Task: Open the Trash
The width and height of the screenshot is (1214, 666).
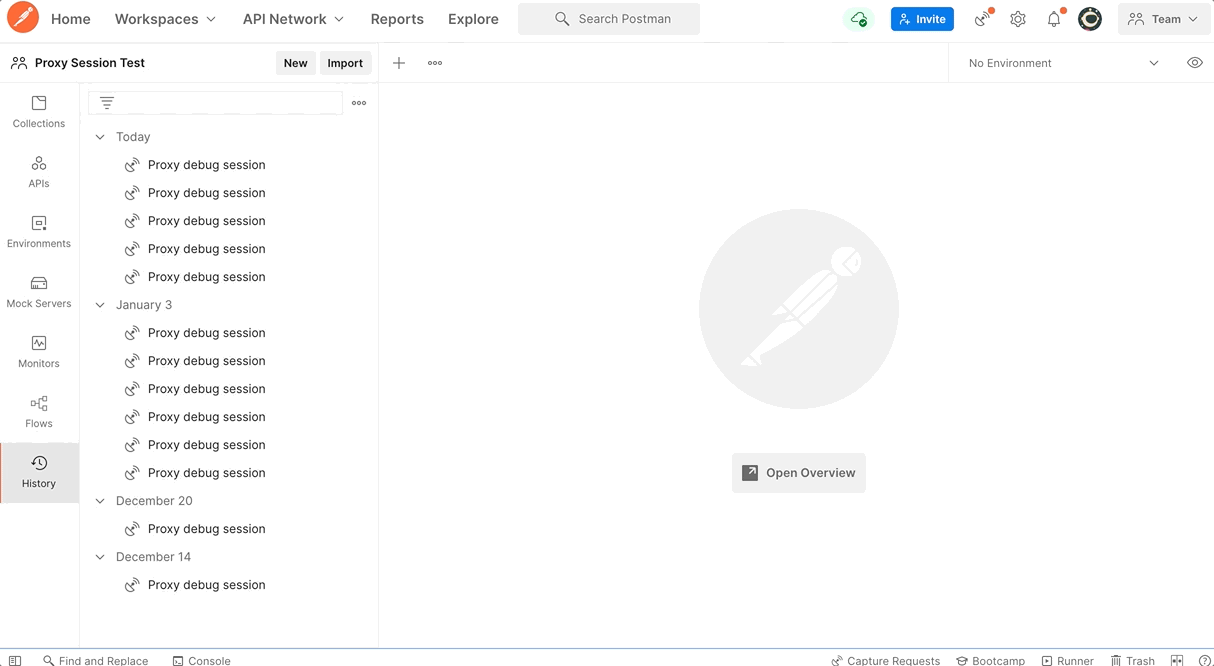Action: [x=1132, y=660]
